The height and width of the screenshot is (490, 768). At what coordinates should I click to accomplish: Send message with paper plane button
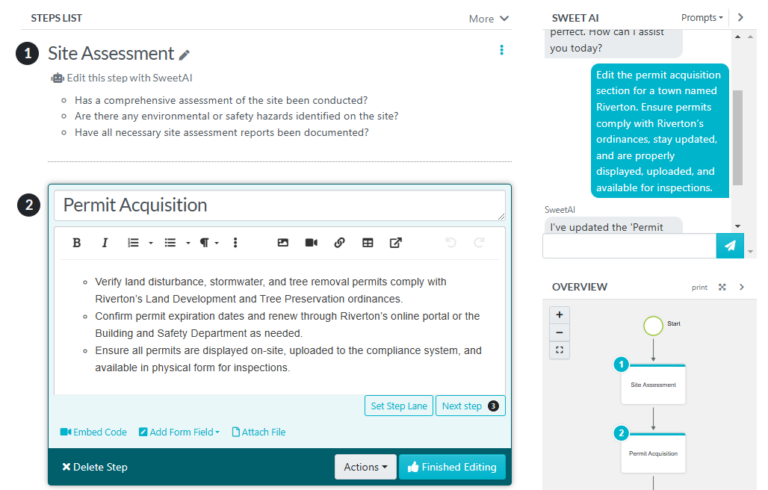click(730, 245)
